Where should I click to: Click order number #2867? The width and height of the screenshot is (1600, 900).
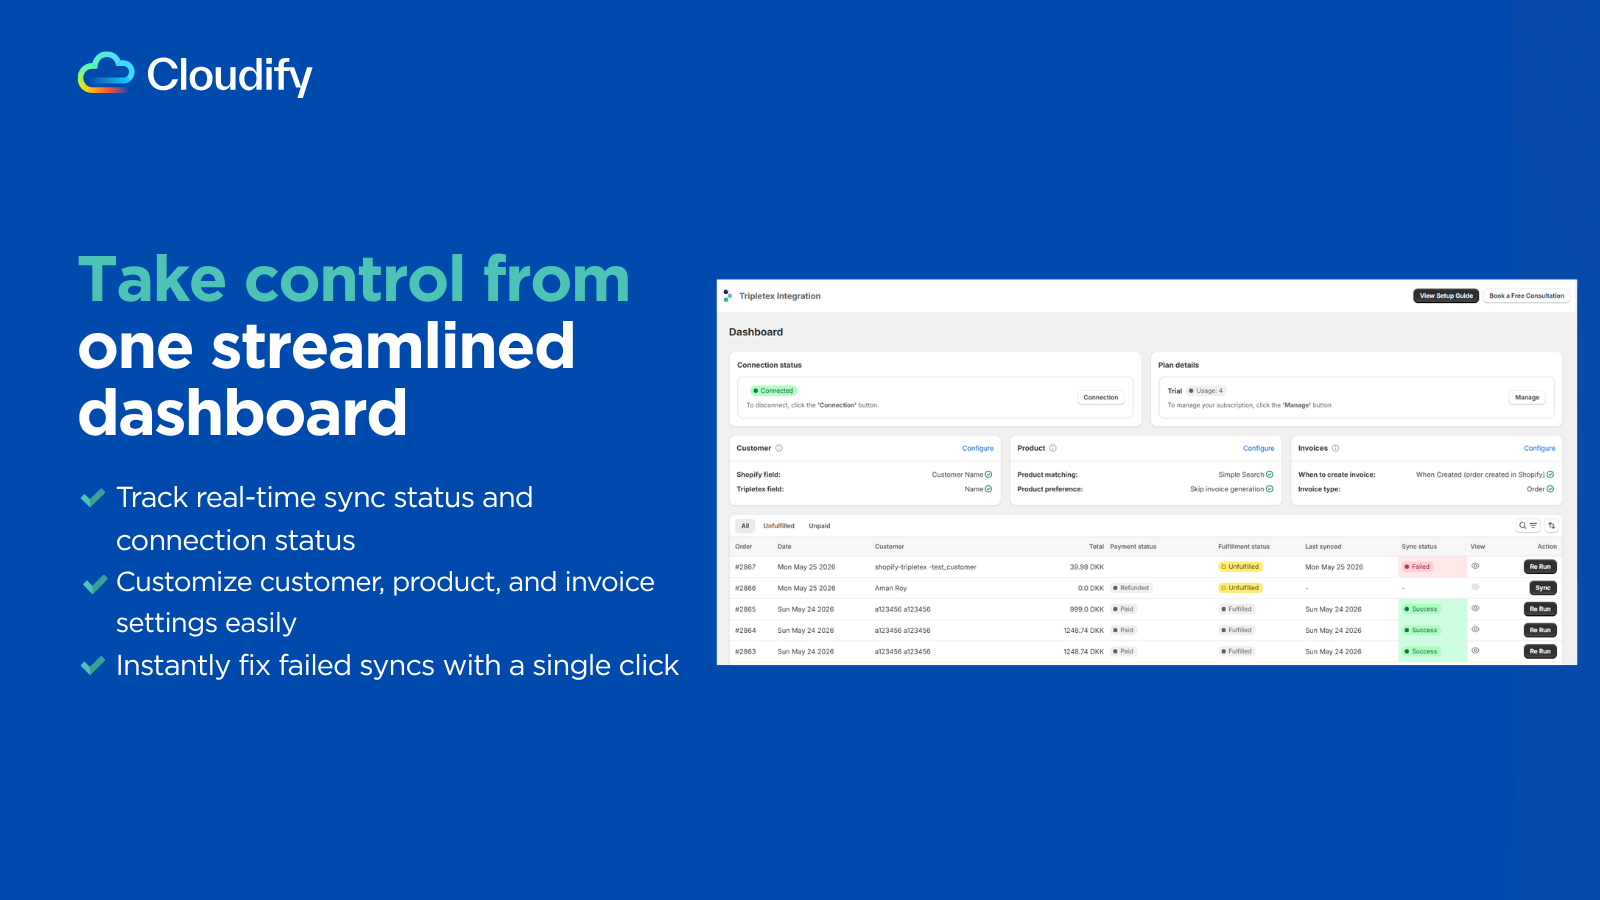(x=746, y=567)
